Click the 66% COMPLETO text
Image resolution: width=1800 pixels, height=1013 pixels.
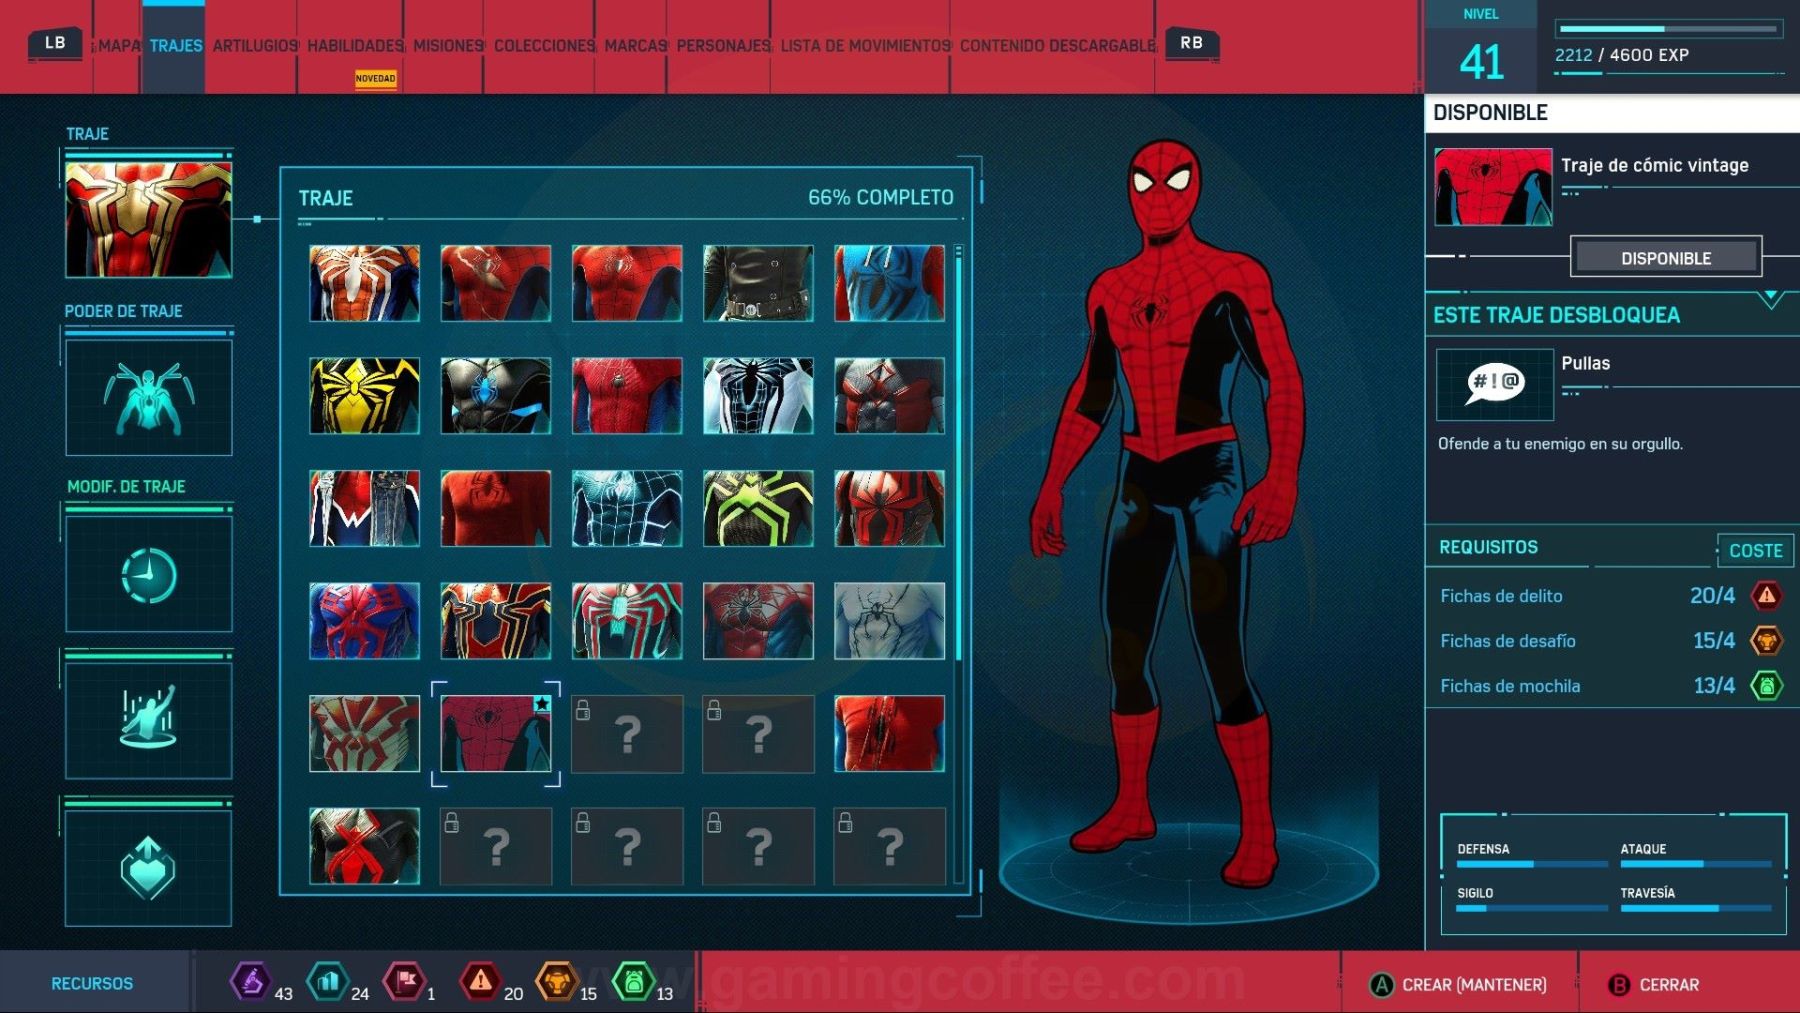coord(881,198)
